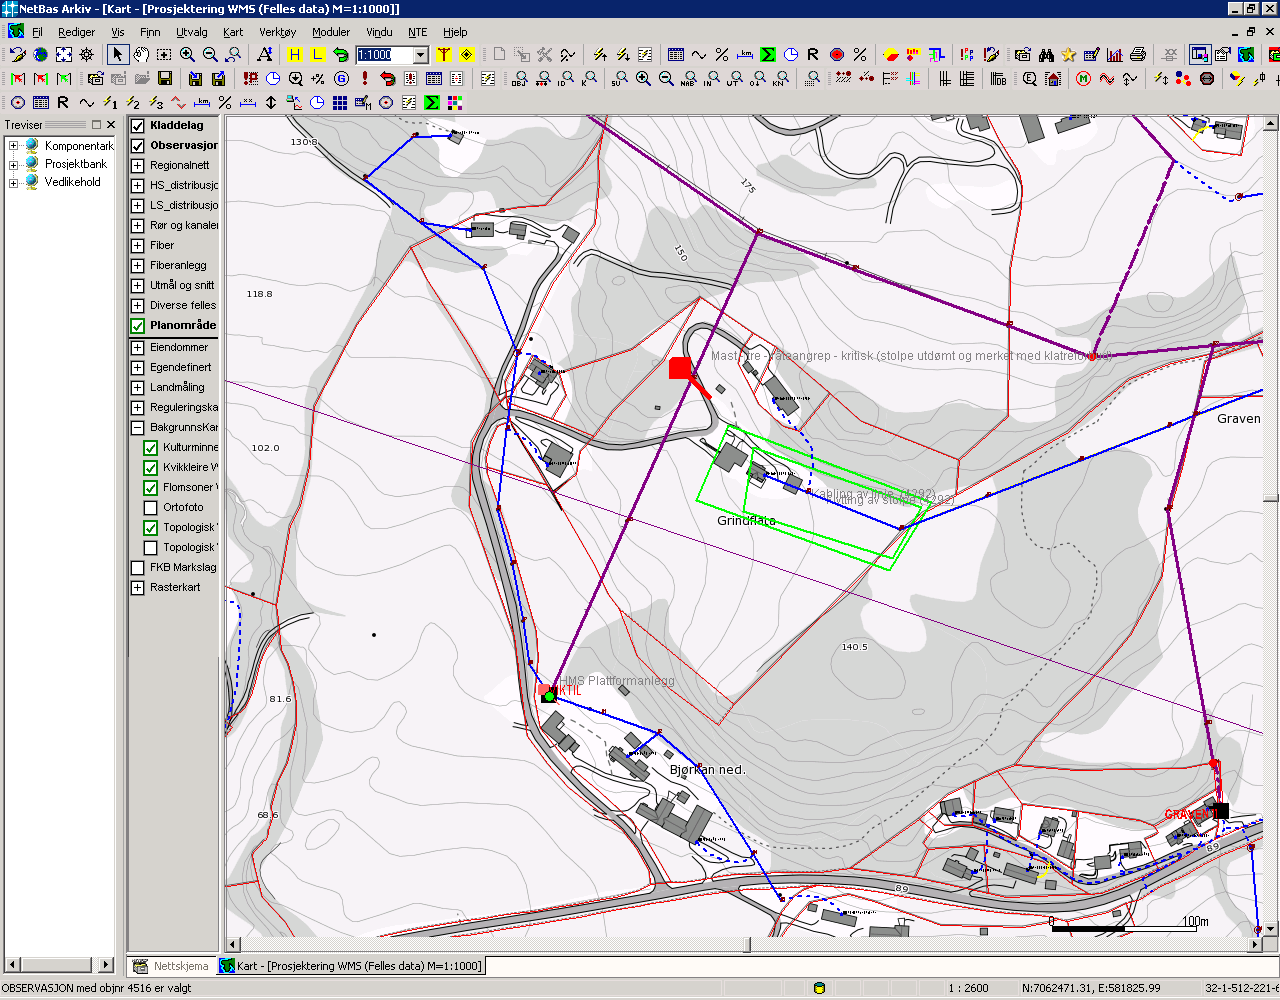Click the km ruler icon in third toolbar

point(202,102)
